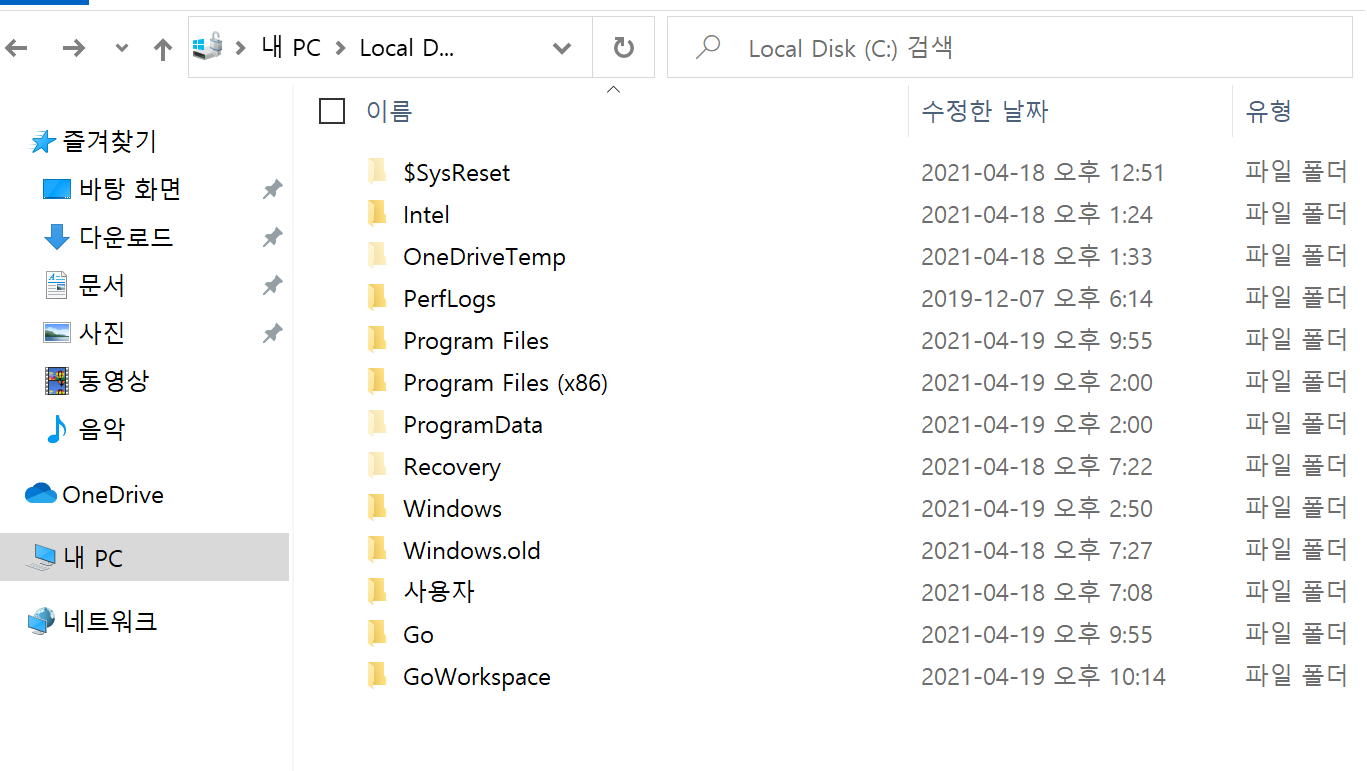Select the GoWorkspace folder name
This screenshot has width=1367, height=771.
[477, 677]
